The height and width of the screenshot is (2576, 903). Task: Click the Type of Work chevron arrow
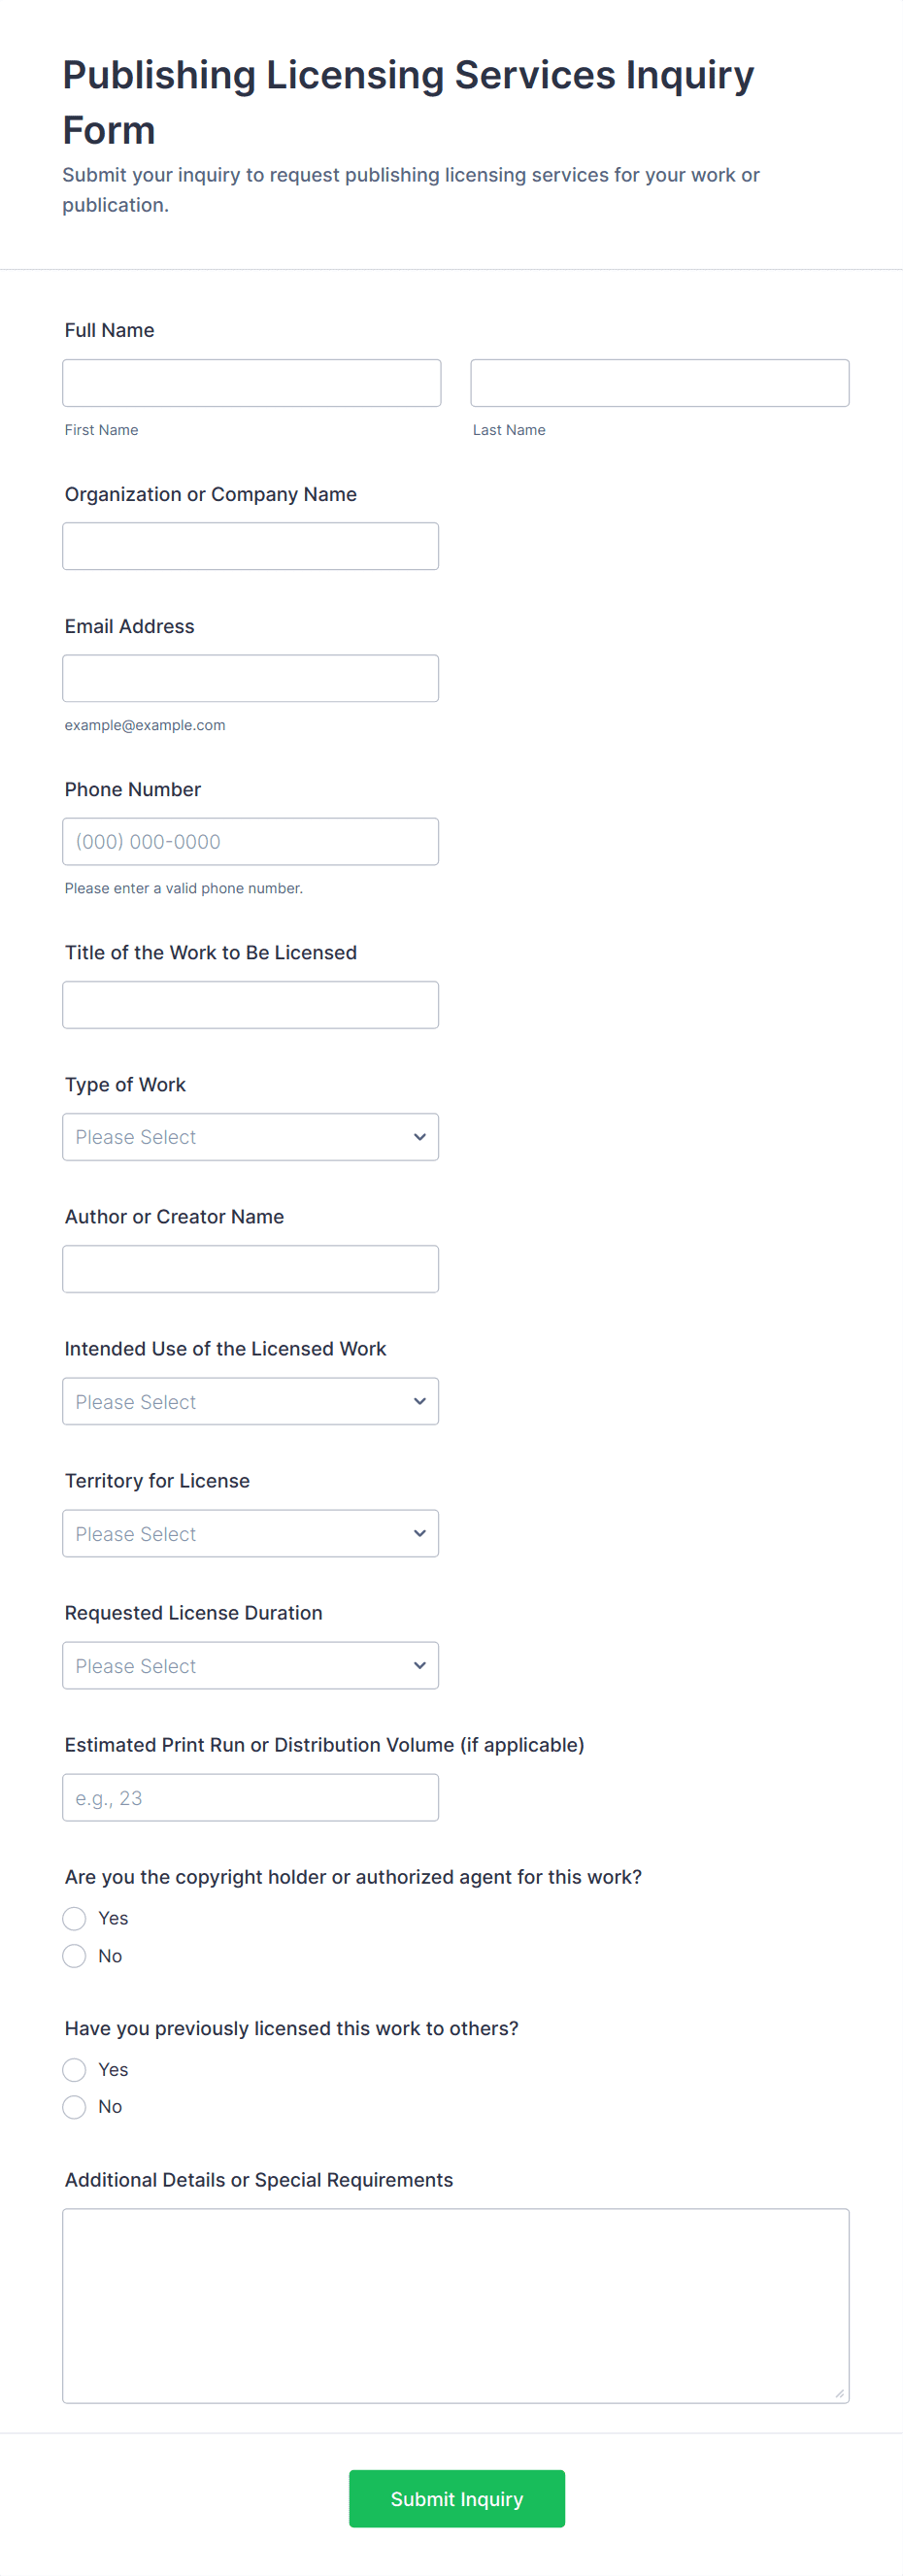(x=420, y=1137)
